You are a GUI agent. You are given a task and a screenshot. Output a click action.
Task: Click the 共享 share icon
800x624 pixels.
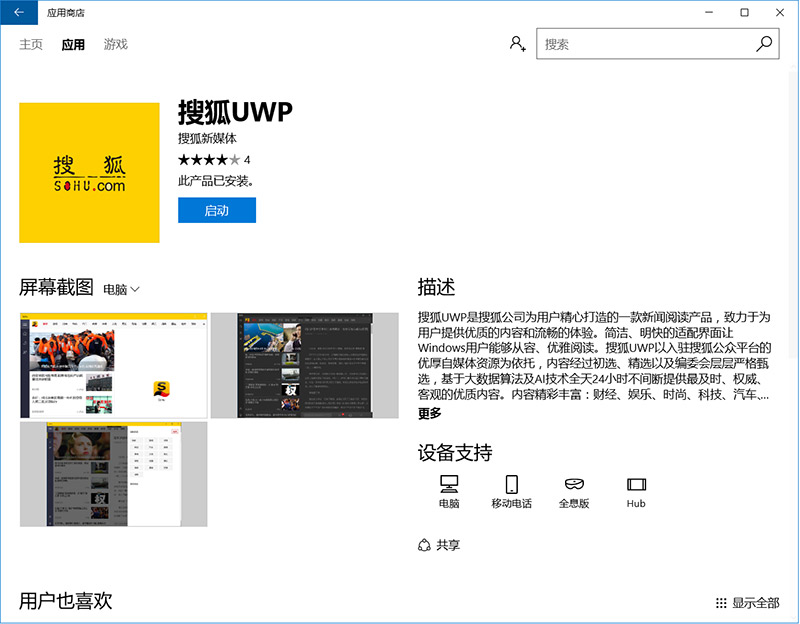(424, 545)
